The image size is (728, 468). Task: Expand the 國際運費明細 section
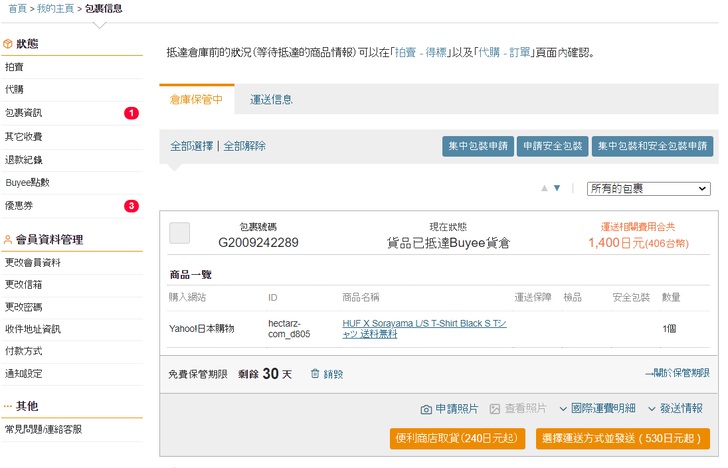click(x=596, y=409)
